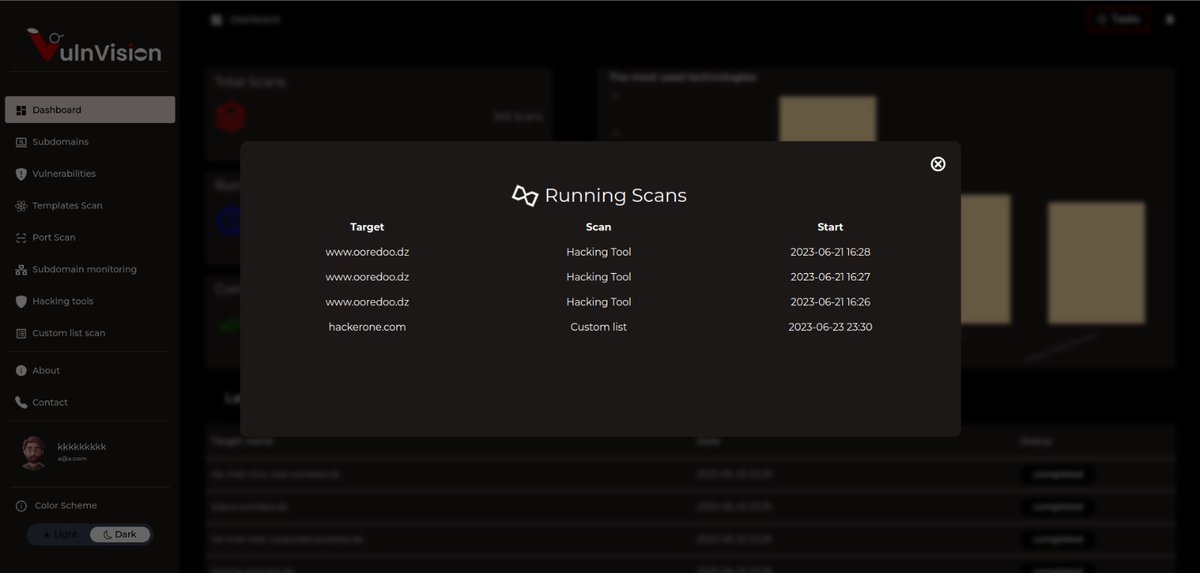Click the atom icon beside Templates Scan

(21, 206)
